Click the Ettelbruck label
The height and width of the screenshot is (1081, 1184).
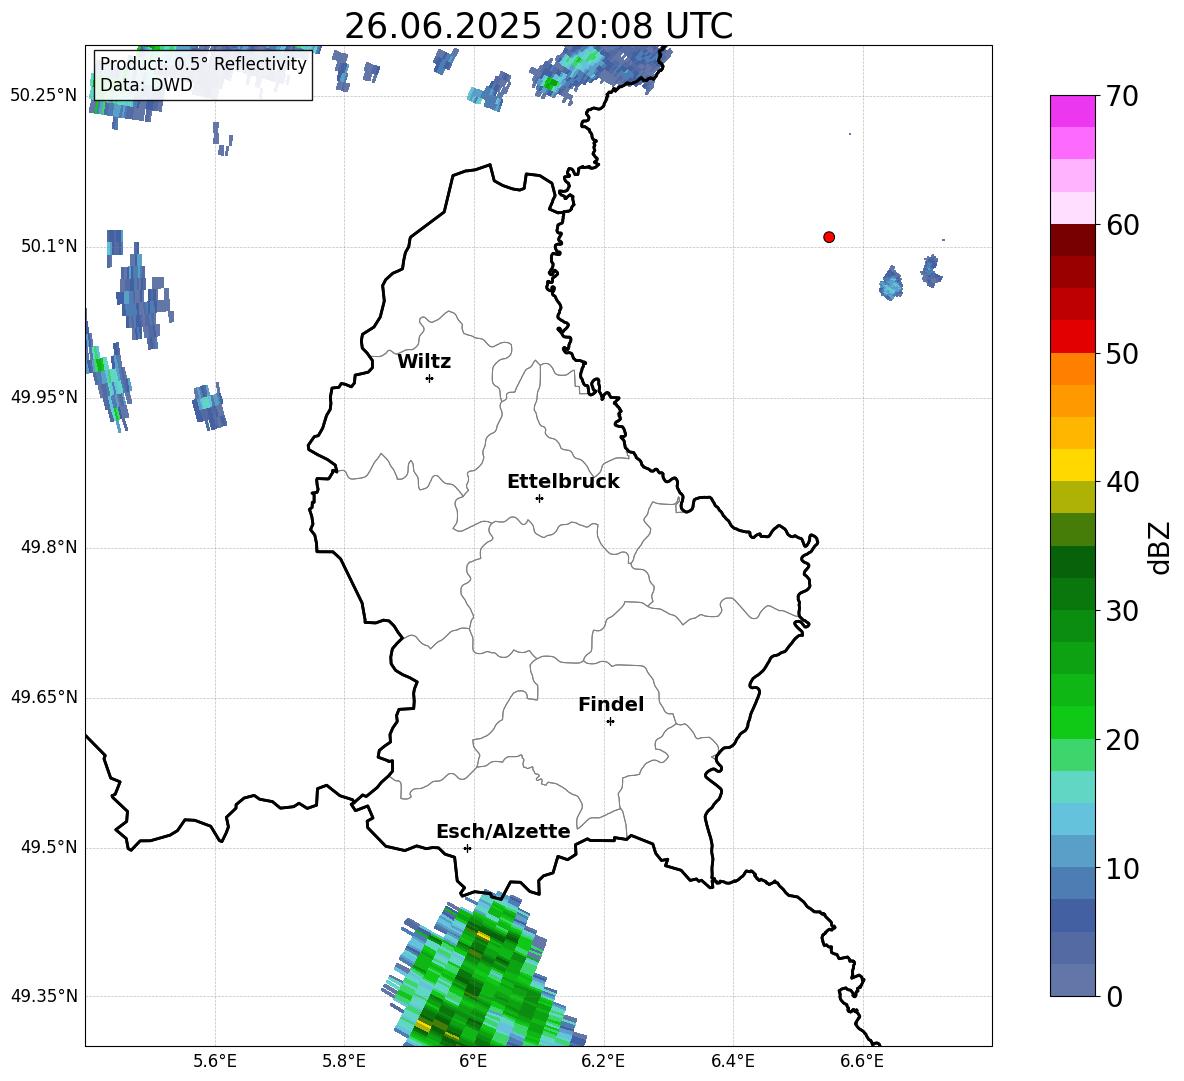pos(563,482)
